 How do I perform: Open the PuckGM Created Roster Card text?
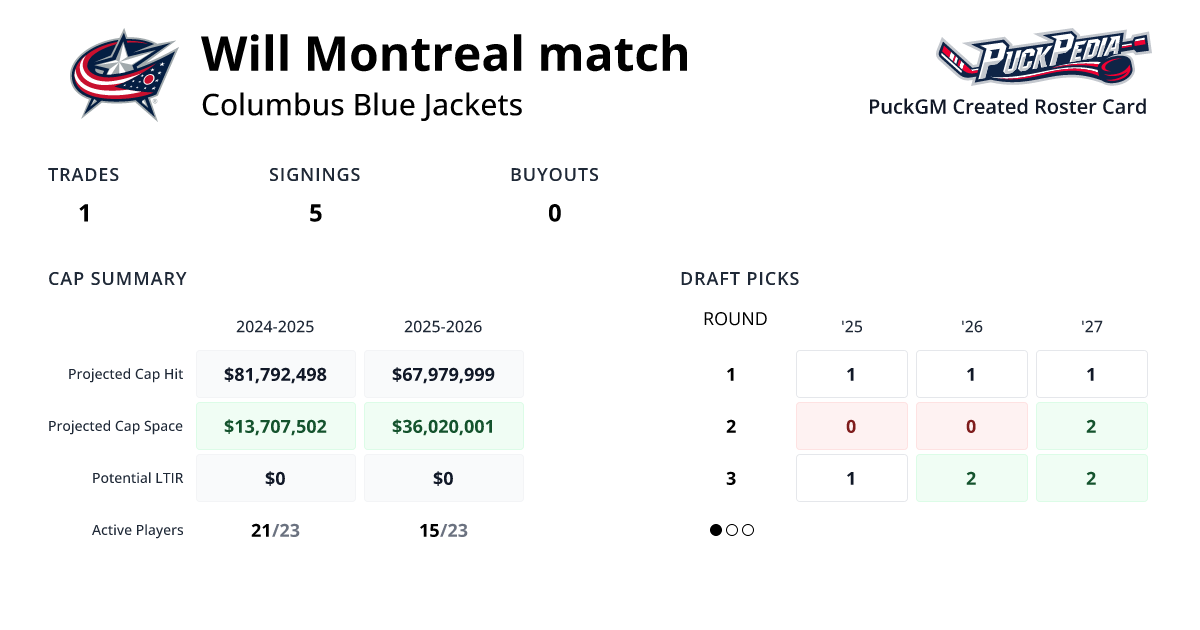coord(1007,107)
